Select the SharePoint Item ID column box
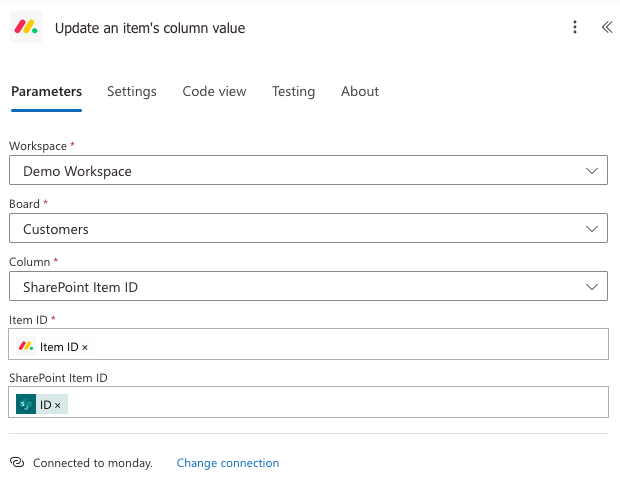The width and height of the screenshot is (620, 484). [308, 286]
